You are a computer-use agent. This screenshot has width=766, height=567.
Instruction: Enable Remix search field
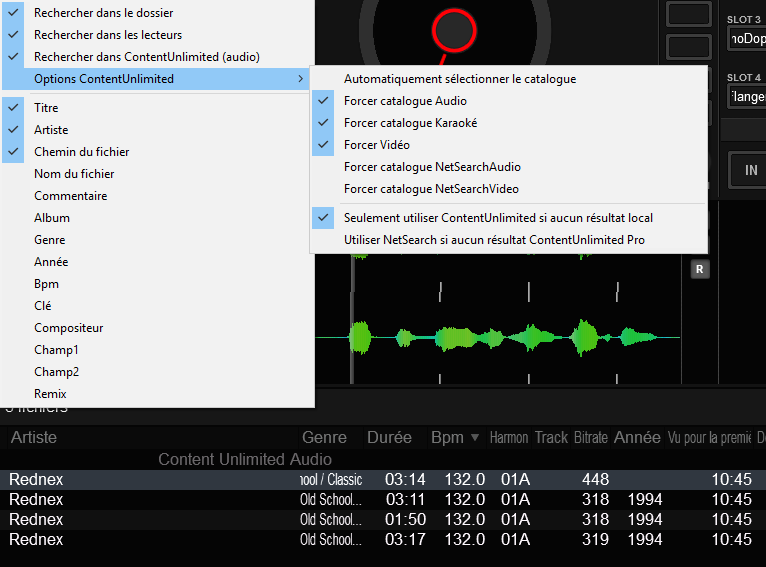coord(157,393)
